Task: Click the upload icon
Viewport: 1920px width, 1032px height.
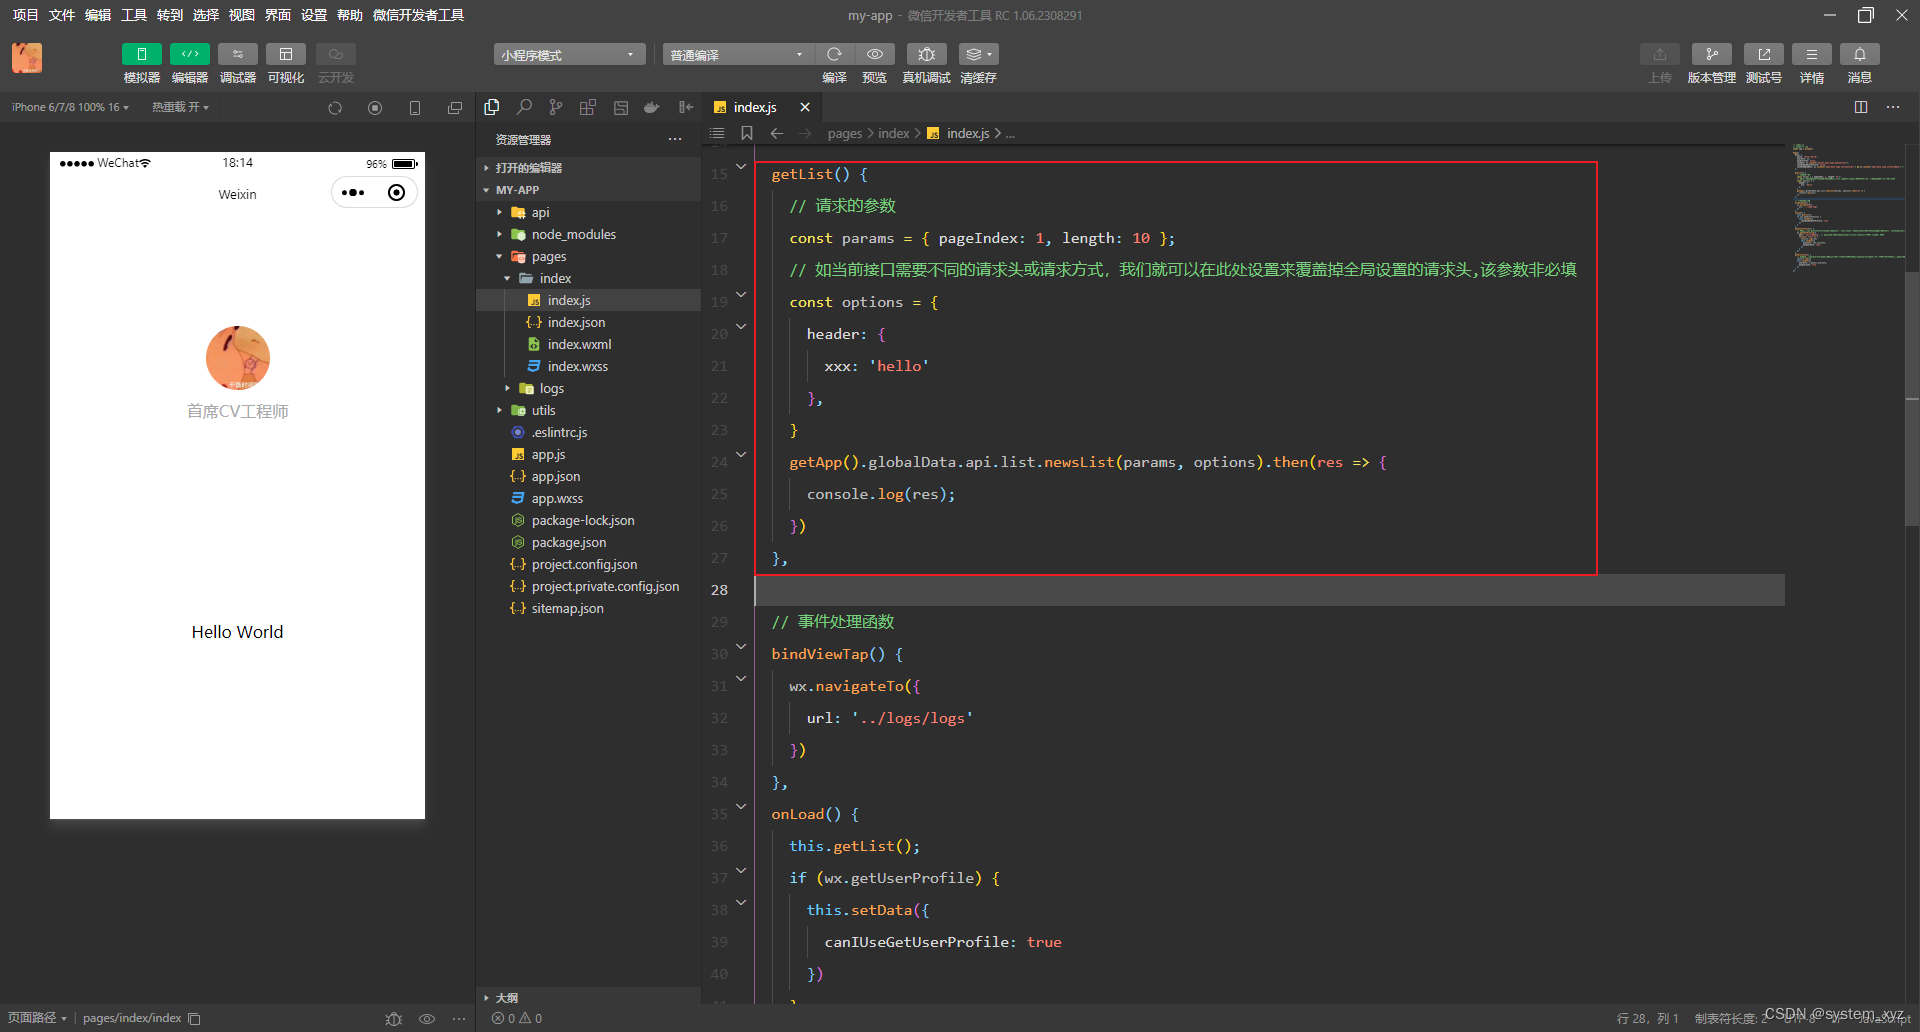Action: pyautogui.click(x=1660, y=54)
